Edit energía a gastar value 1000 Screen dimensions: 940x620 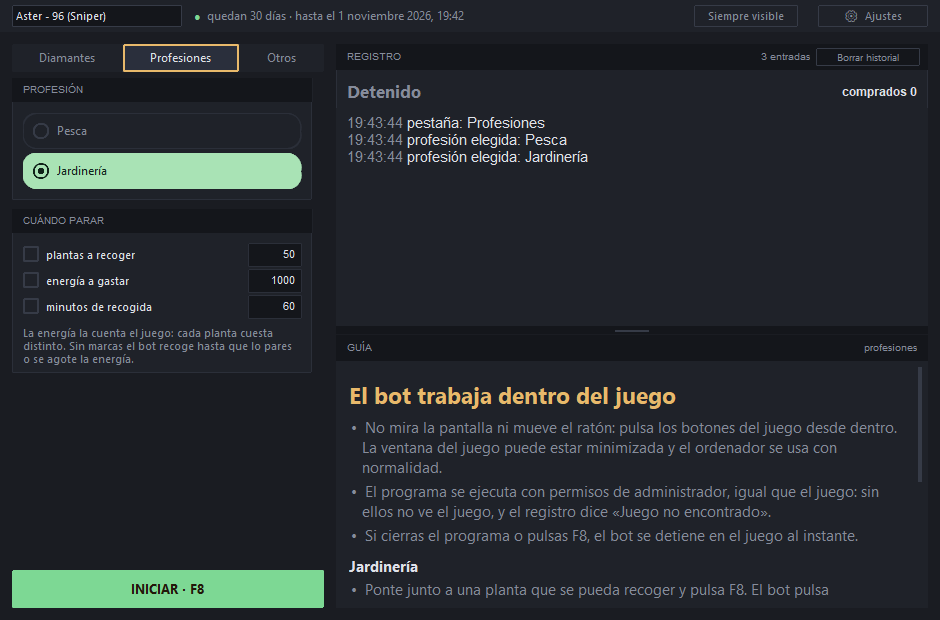tap(275, 280)
